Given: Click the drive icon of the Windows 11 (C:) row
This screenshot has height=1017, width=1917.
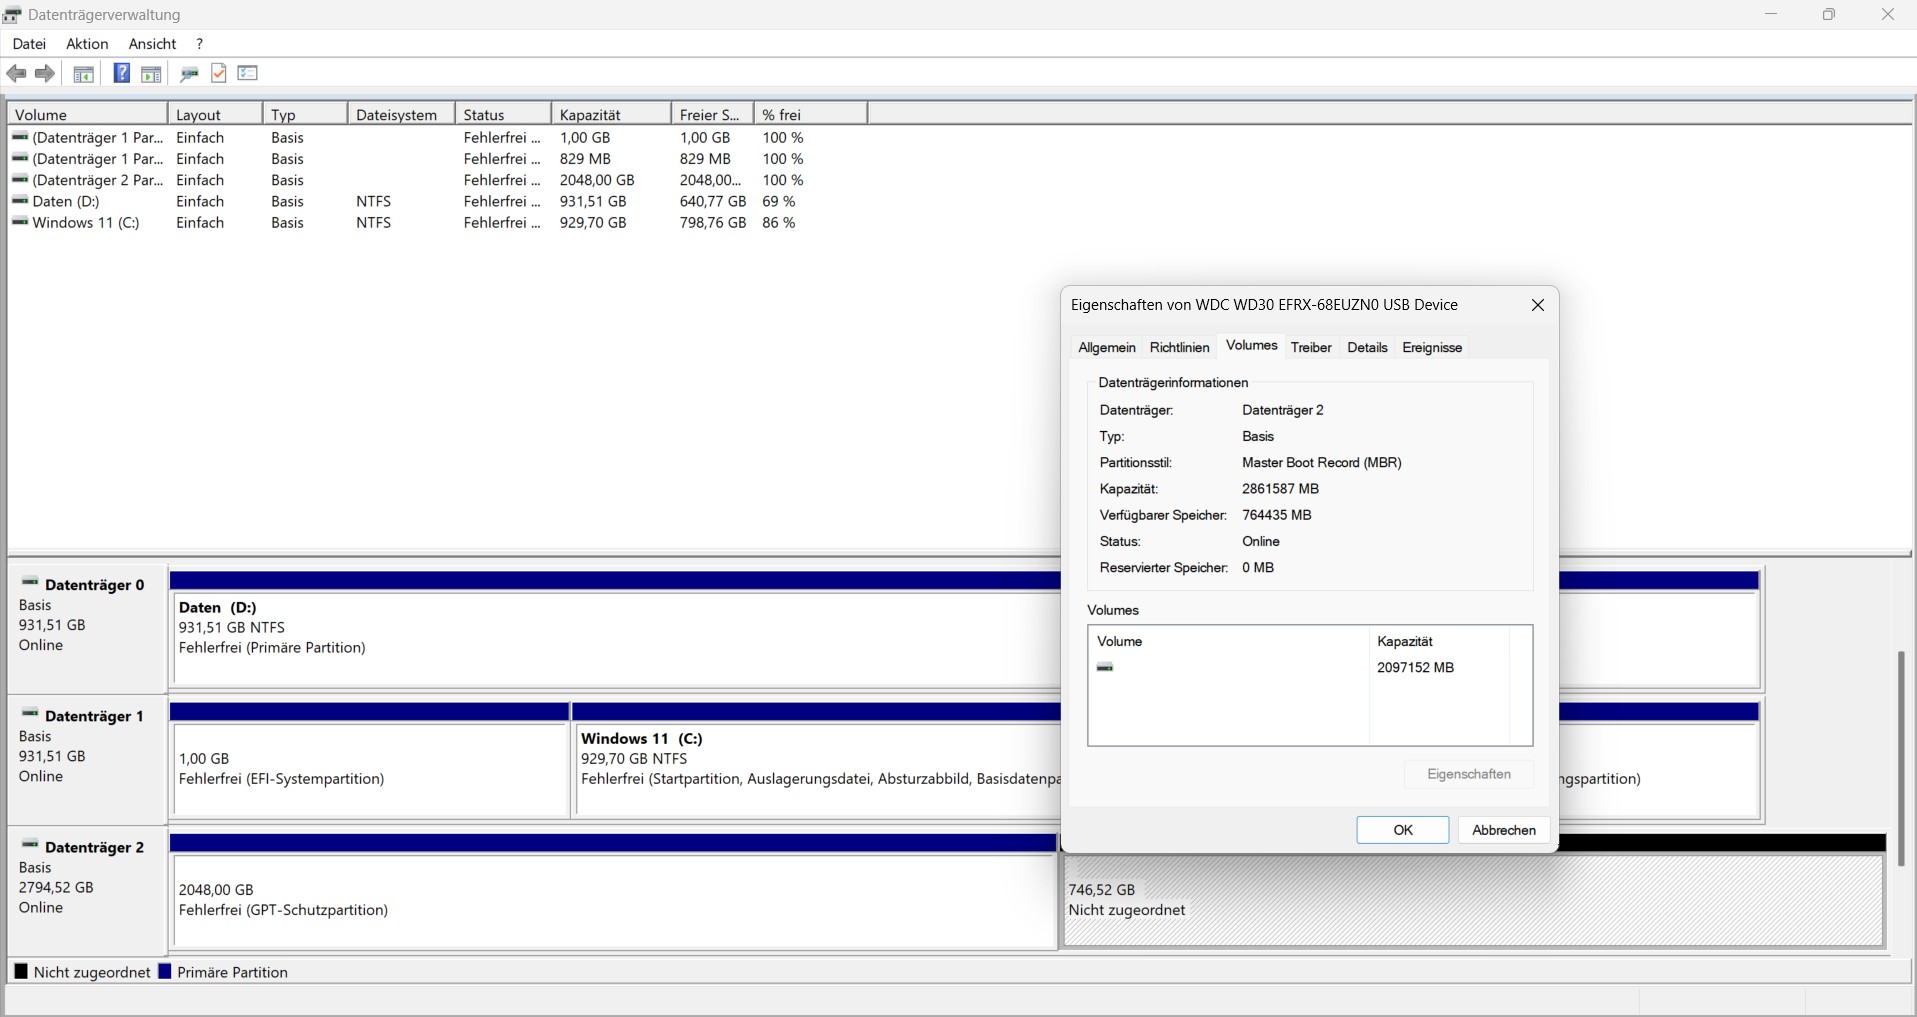Looking at the screenshot, I should pos(20,222).
